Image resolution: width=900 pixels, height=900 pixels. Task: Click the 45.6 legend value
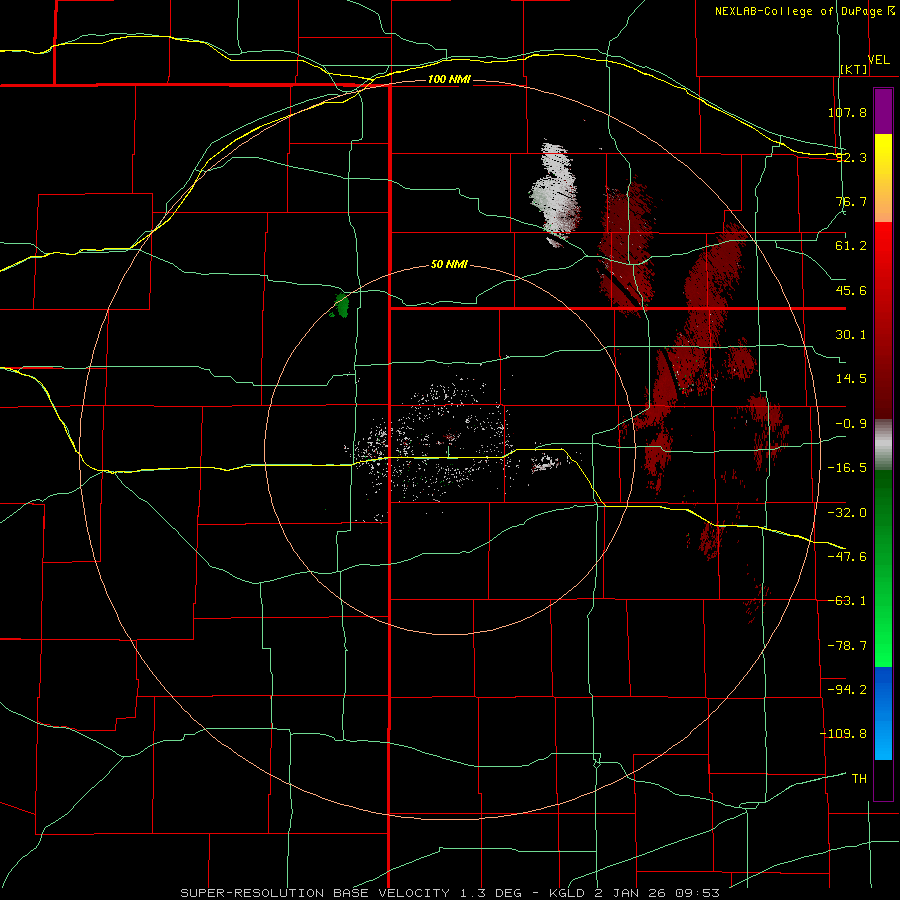[851, 290]
